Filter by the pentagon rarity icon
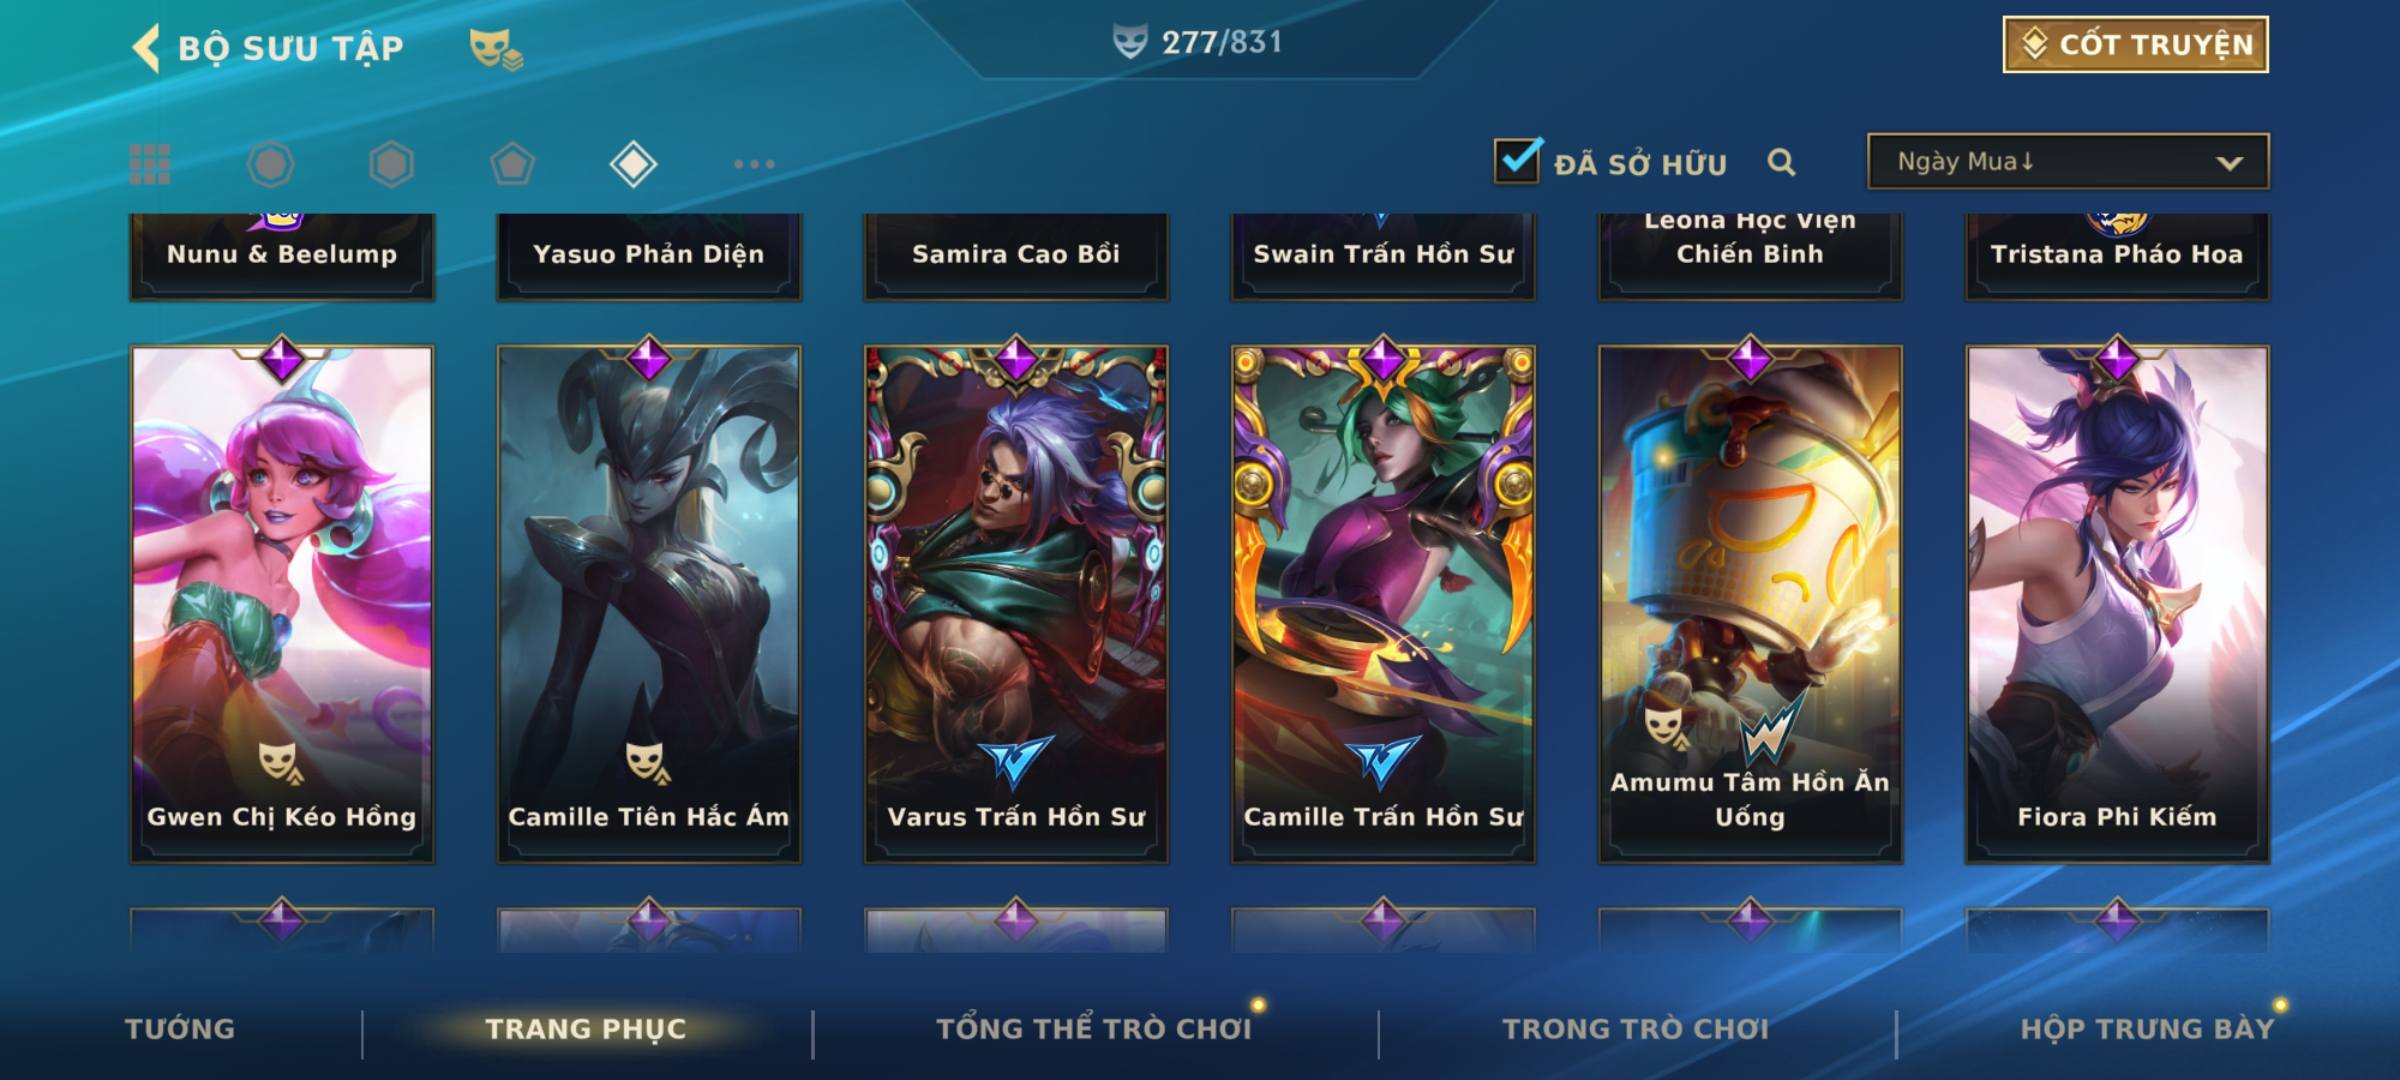The height and width of the screenshot is (1080, 2400). point(512,164)
